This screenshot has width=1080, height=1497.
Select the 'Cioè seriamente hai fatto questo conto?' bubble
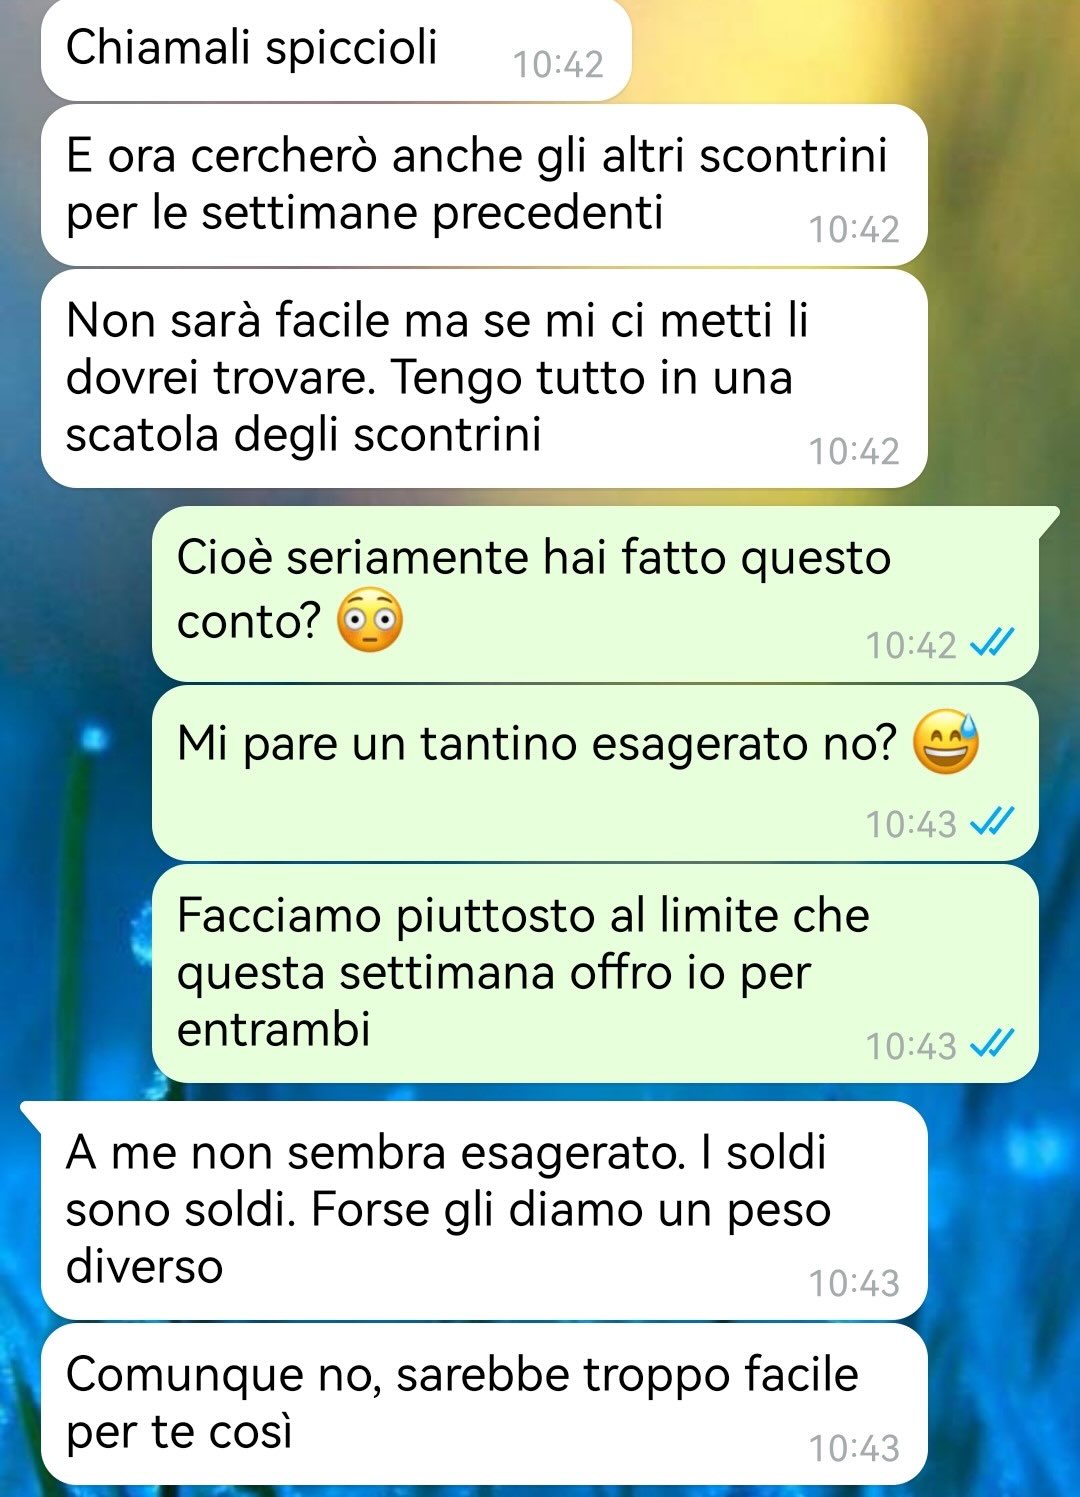pyautogui.click(x=595, y=594)
